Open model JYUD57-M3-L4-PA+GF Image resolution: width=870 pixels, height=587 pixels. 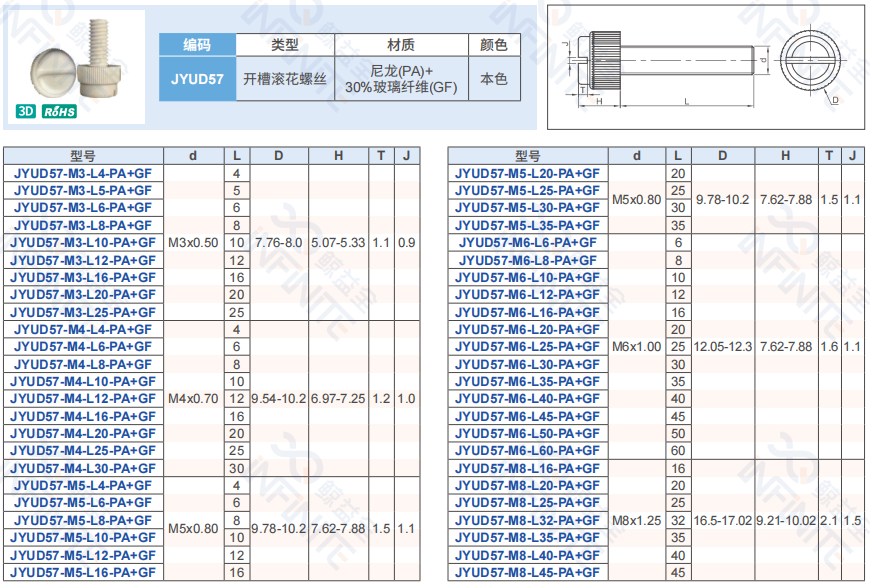point(83,173)
